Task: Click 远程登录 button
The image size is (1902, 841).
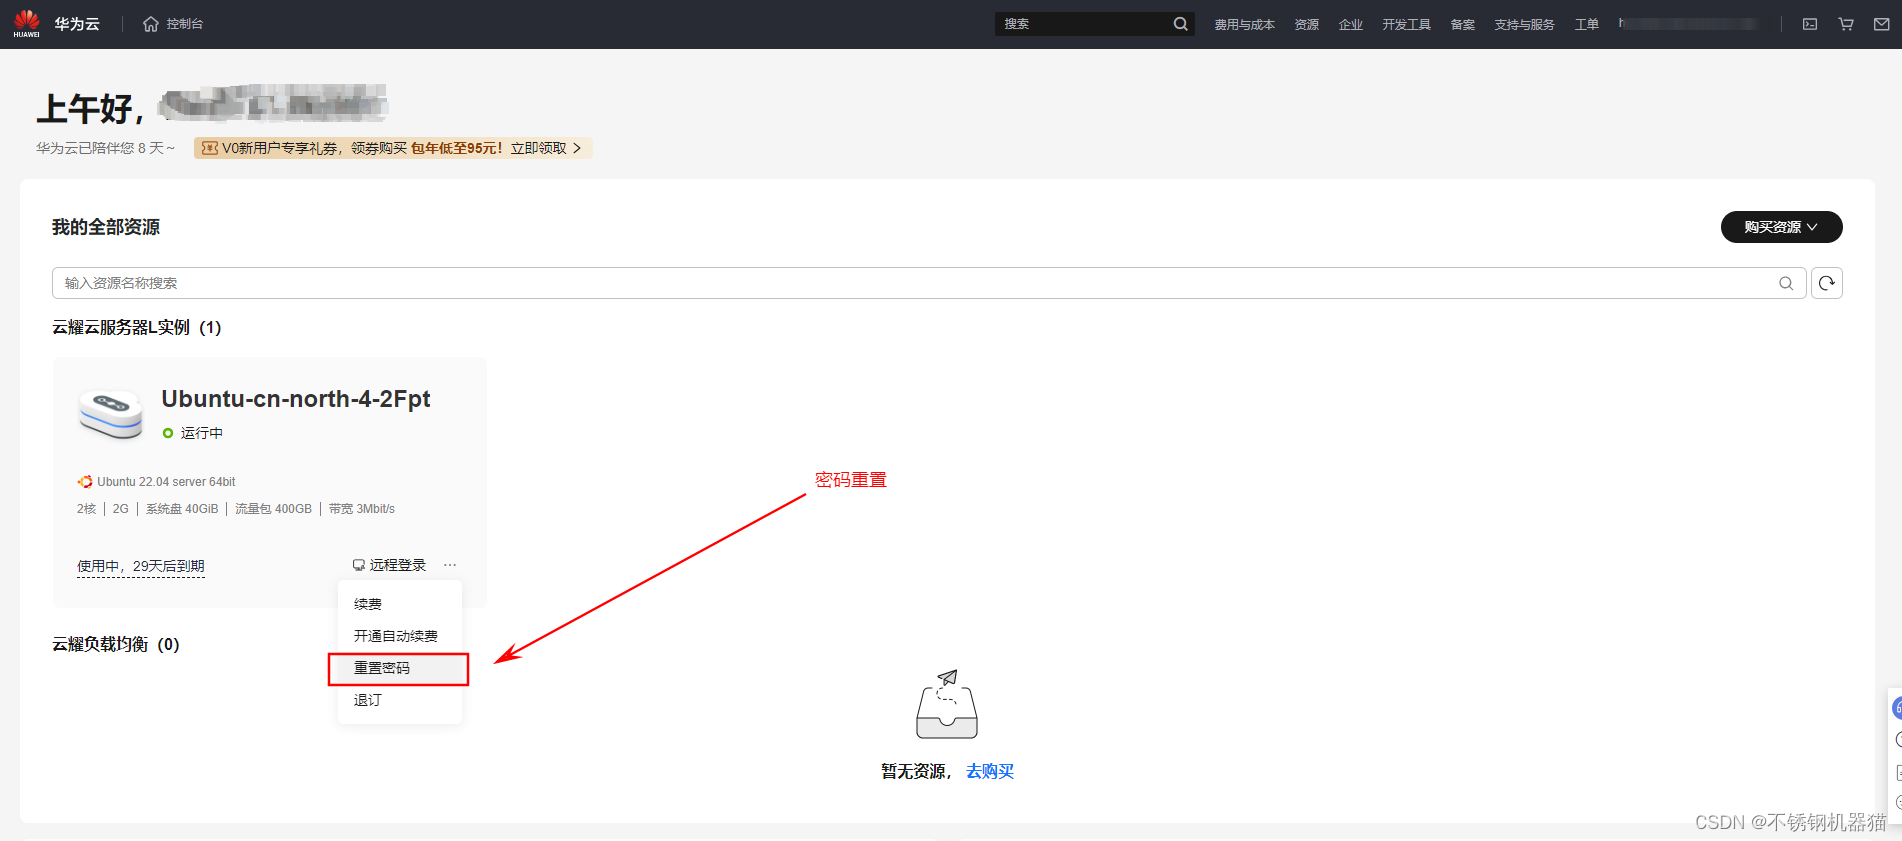Action: pyautogui.click(x=390, y=565)
